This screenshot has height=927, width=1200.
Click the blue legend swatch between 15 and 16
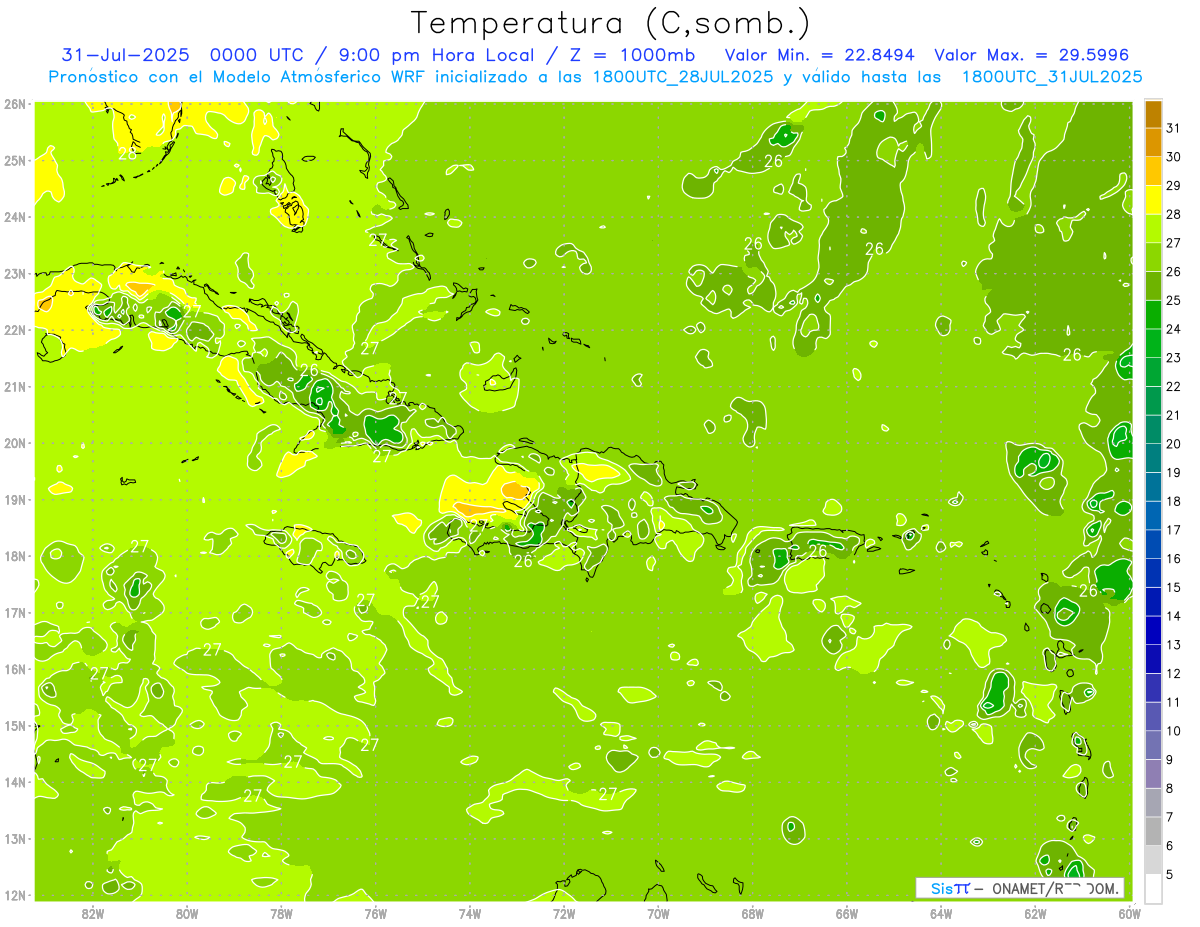(1153, 573)
